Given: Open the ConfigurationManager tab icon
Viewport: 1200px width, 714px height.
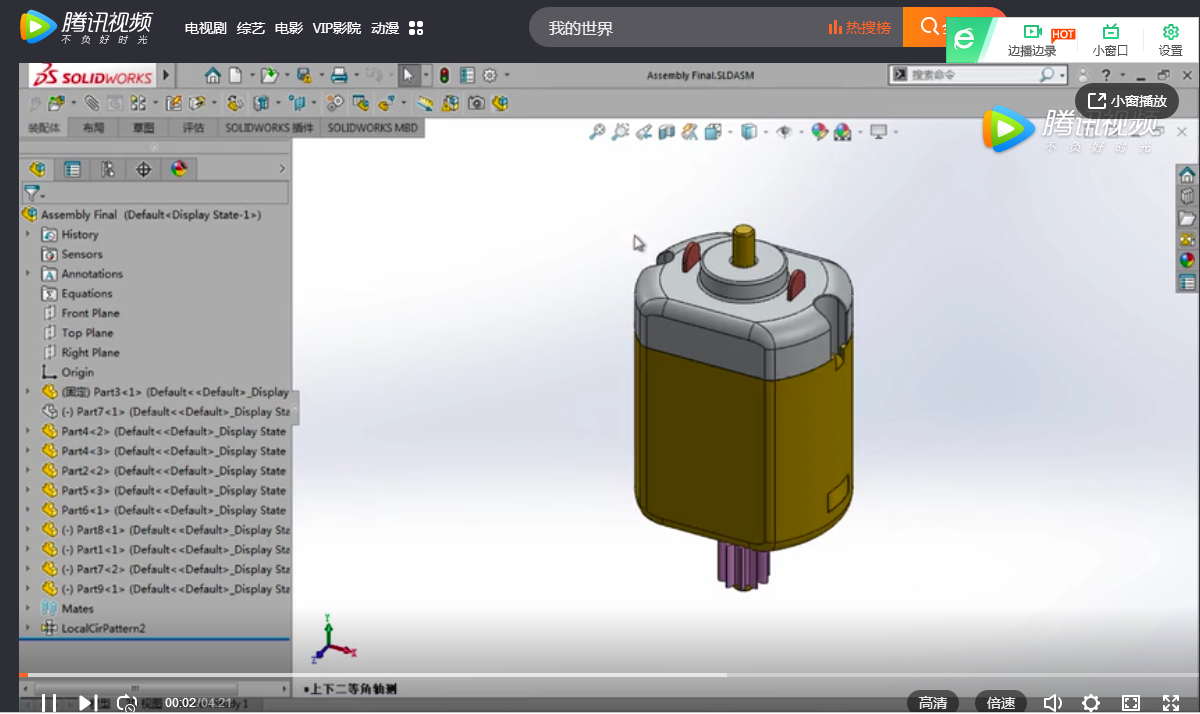Looking at the screenshot, I should pos(108,169).
